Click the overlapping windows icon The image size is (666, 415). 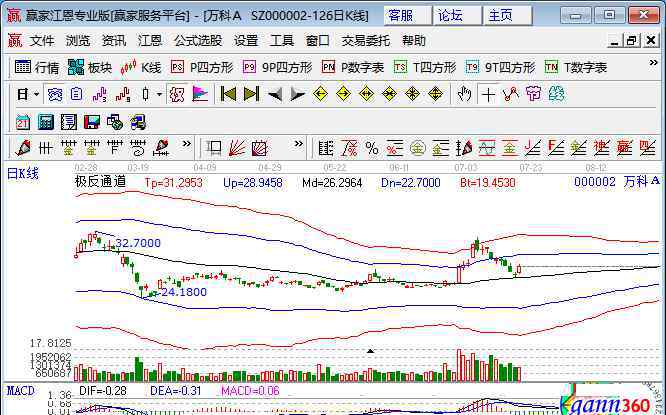tap(115, 122)
